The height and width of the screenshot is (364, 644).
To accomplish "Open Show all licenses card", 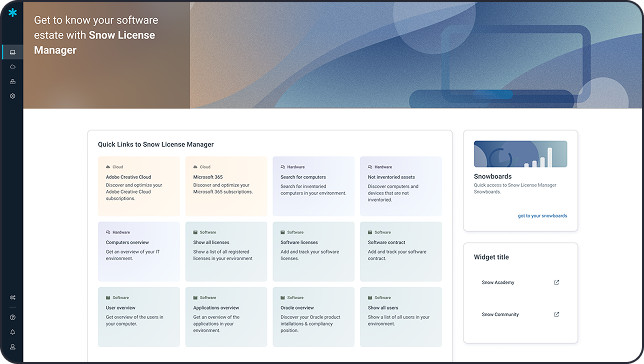I will (x=226, y=251).
